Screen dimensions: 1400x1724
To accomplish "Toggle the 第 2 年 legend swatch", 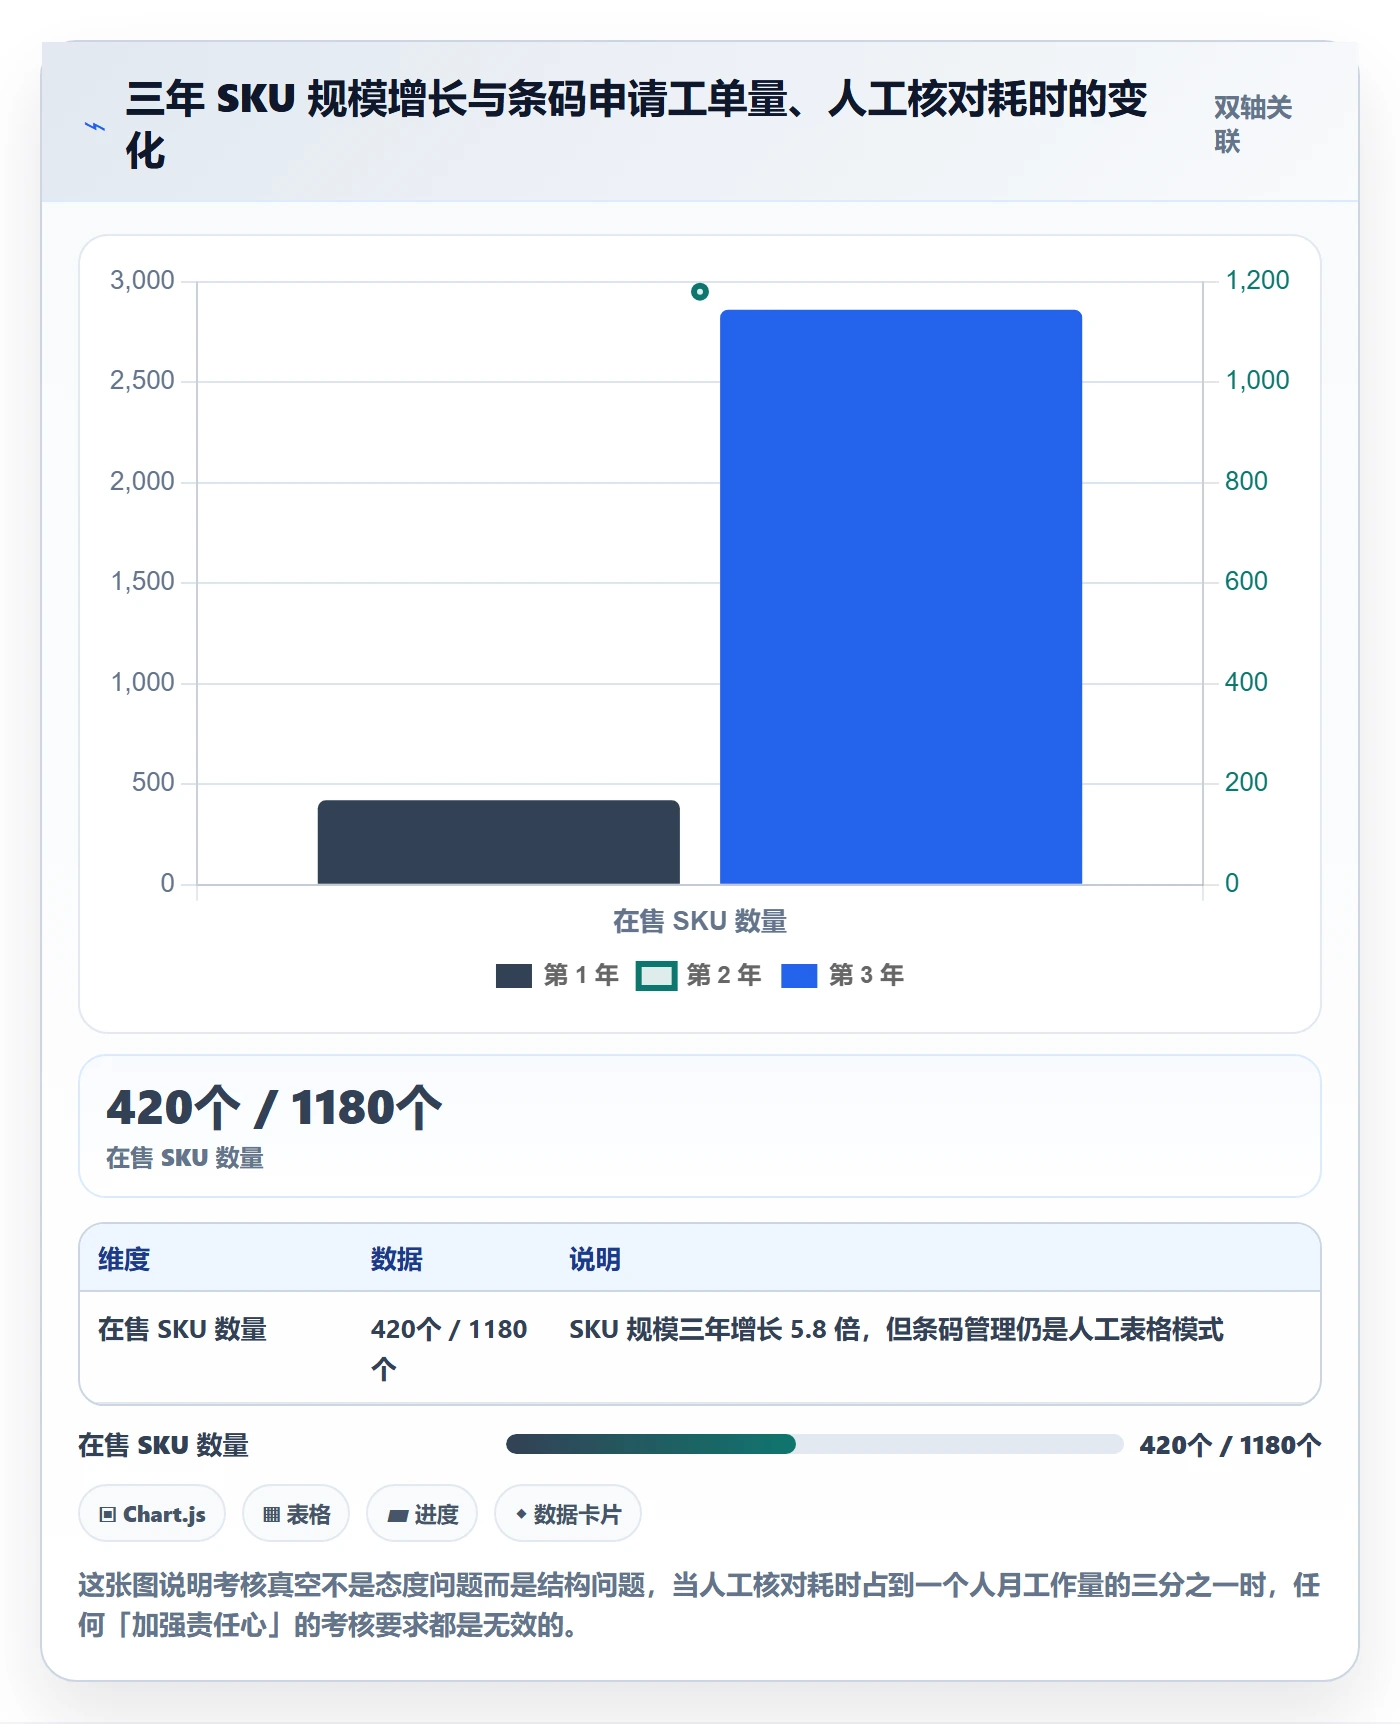I will 656,975.
